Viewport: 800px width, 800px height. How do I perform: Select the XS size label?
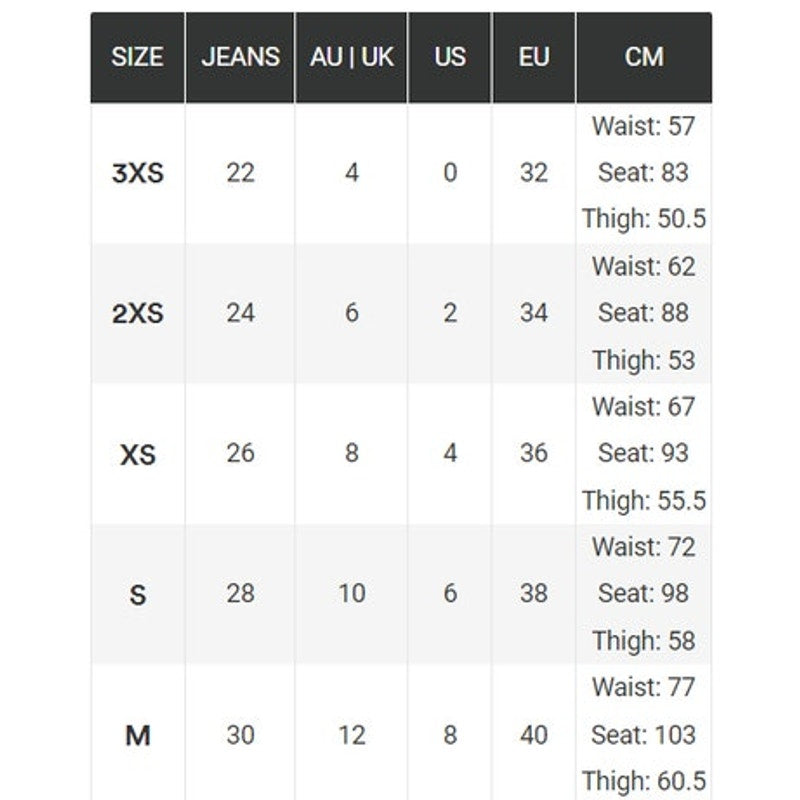(138, 454)
